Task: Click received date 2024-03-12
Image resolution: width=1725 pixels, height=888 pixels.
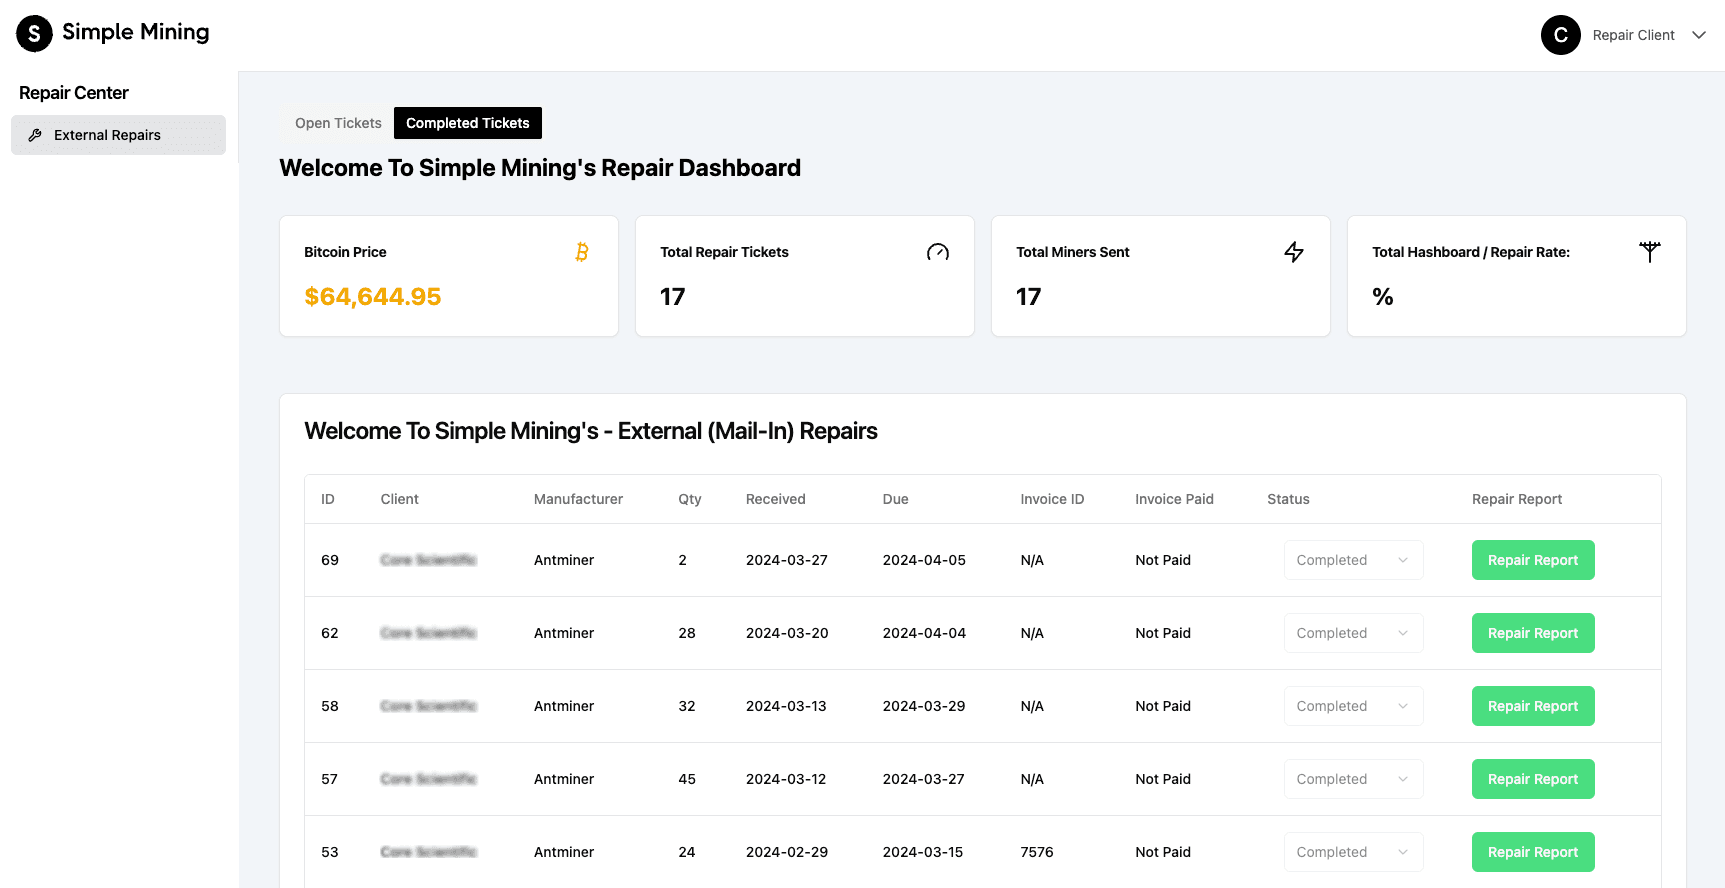Action: (x=786, y=779)
